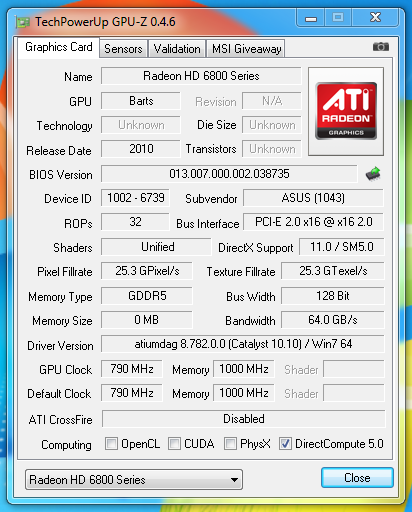Close window using title bar X
This screenshot has width=412, height=512.
pos(375,17)
